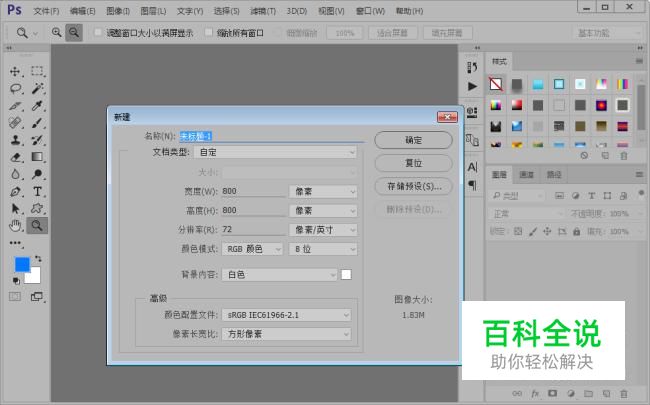Image resolution: width=650 pixels, height=405 pixels.
Task: Open the 滤镜(T) menu
Action: tap(263, 11)
